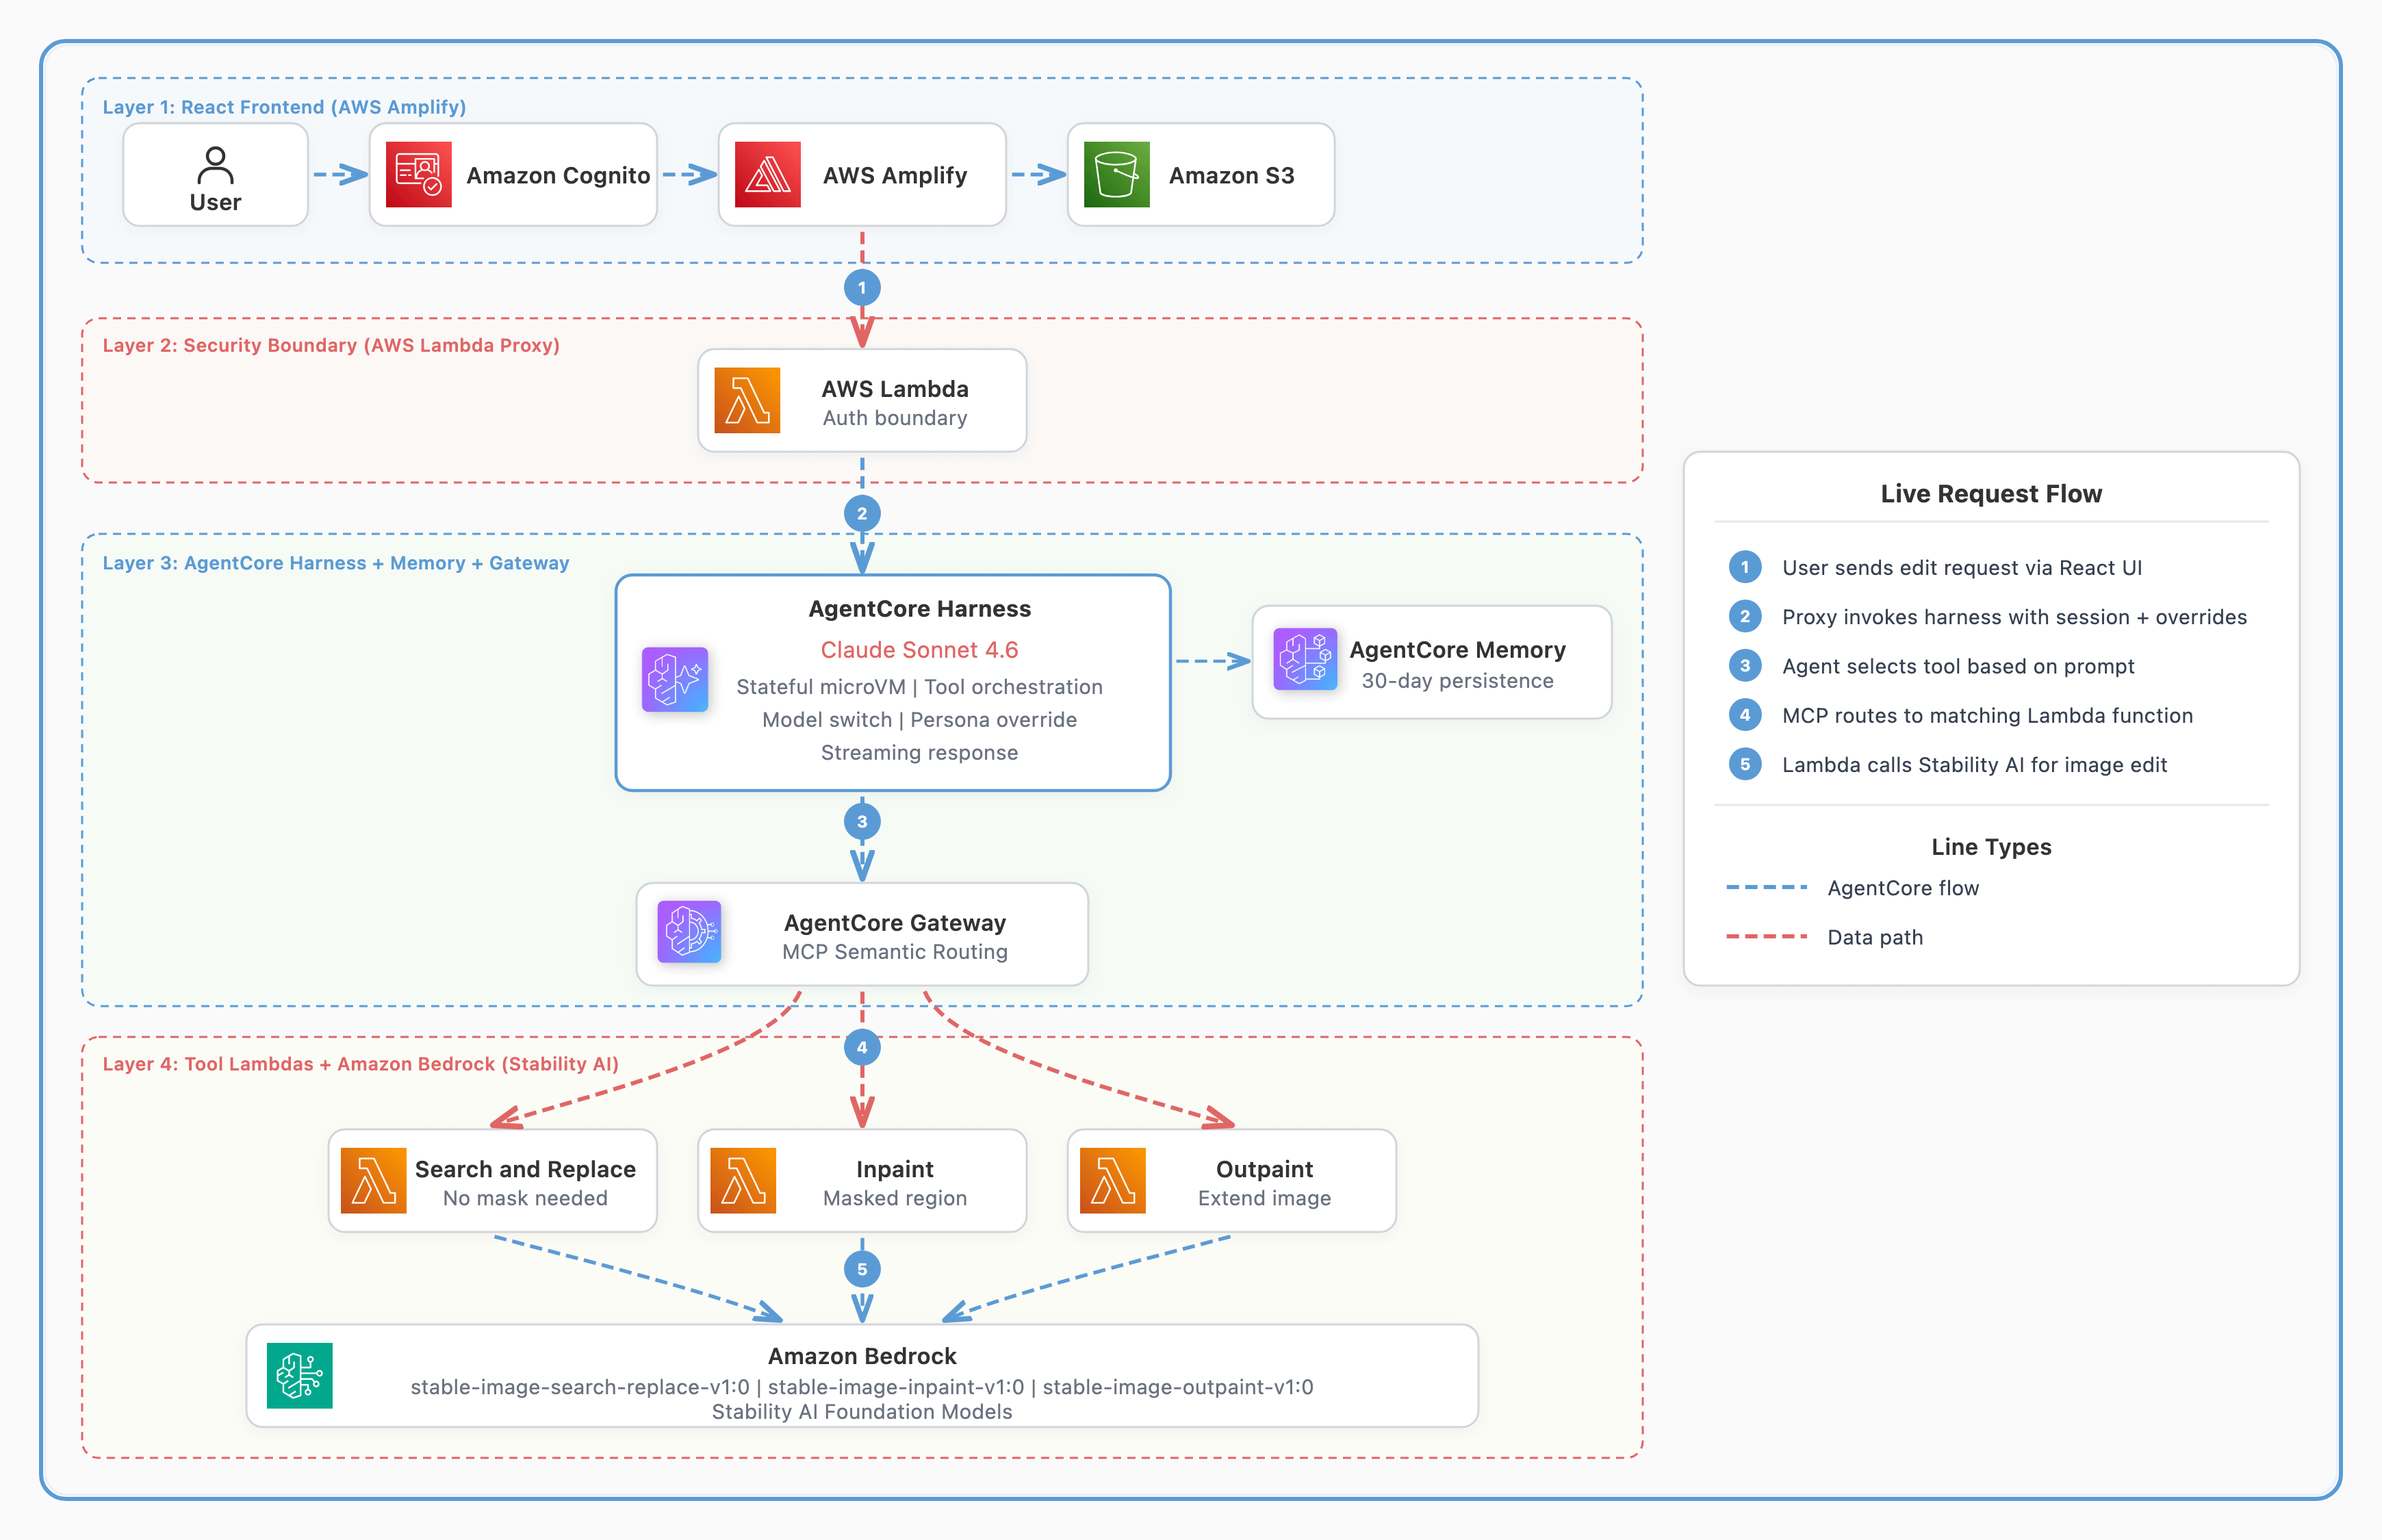Click the 'User' label under person icon
The image size is (2382, 1540).
tap(215, 202)
